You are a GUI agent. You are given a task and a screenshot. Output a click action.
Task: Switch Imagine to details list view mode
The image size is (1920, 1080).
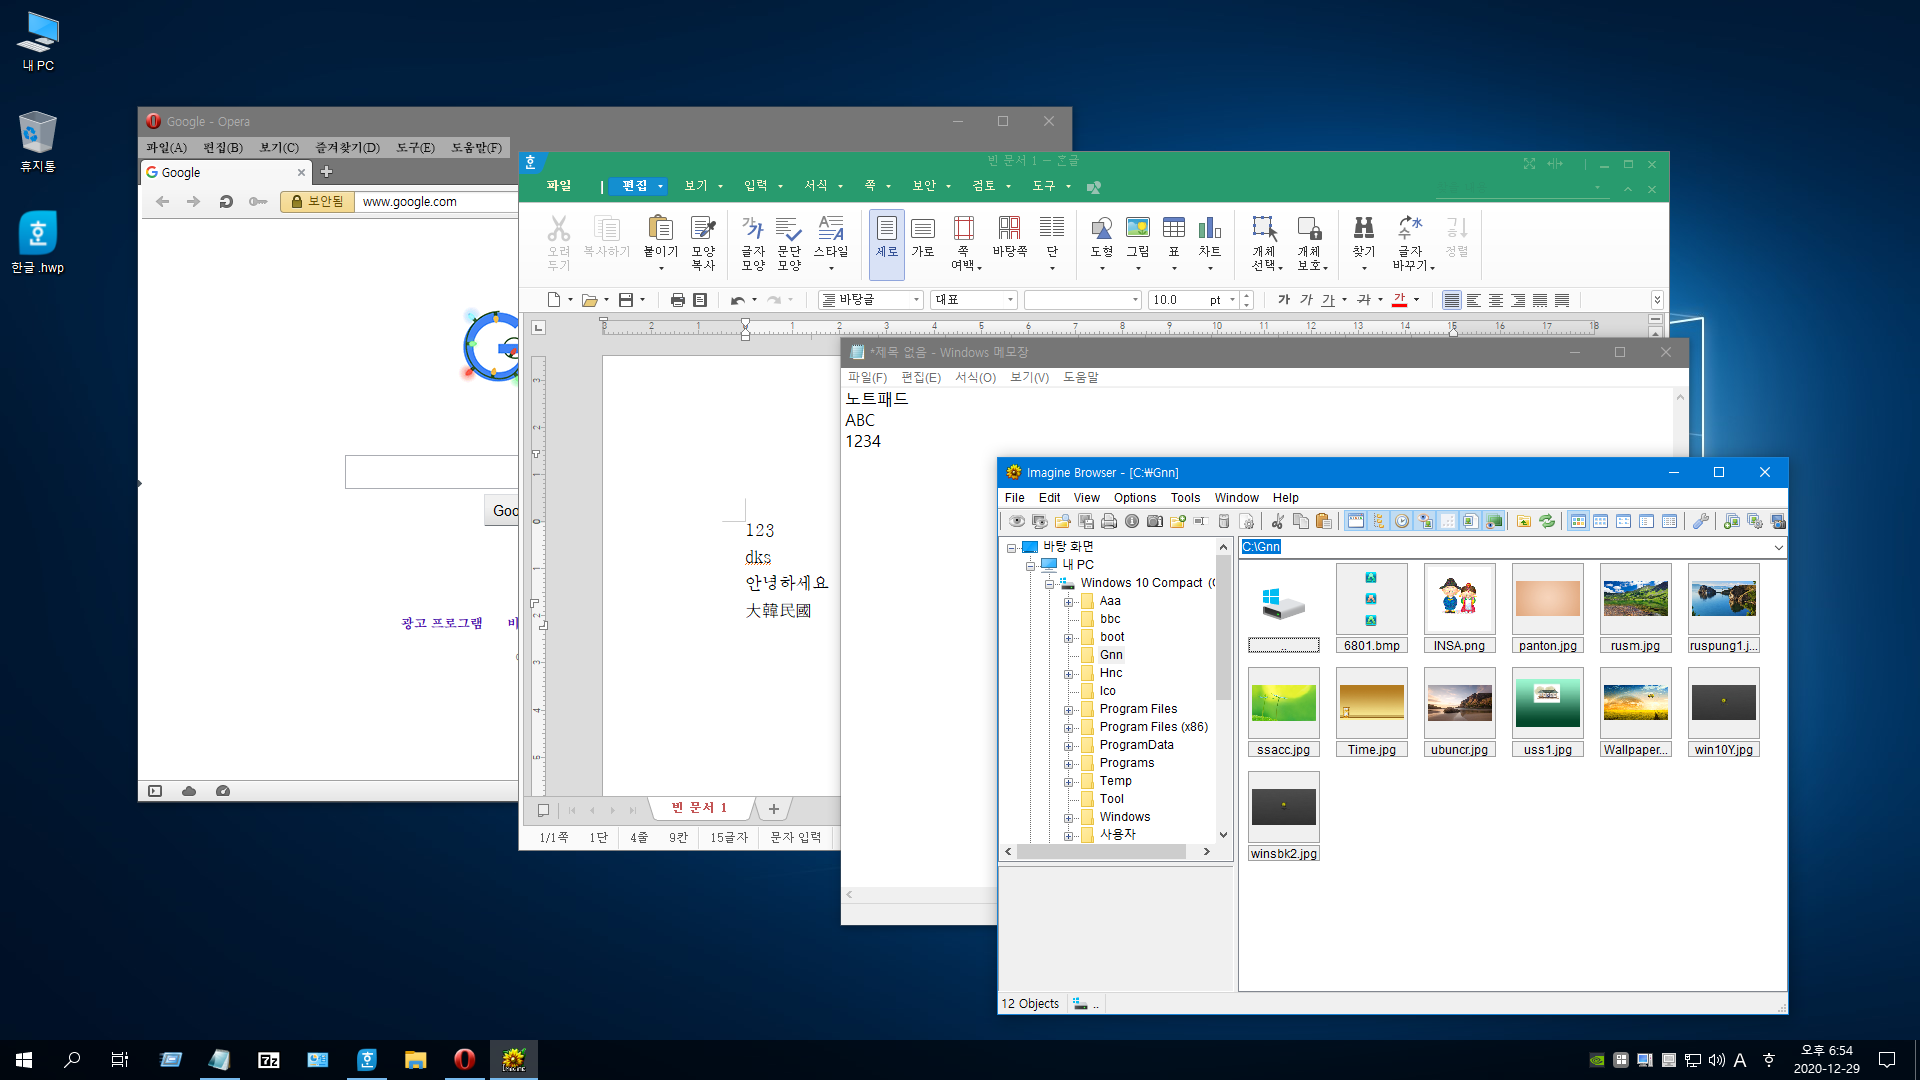coord(1669,521)
